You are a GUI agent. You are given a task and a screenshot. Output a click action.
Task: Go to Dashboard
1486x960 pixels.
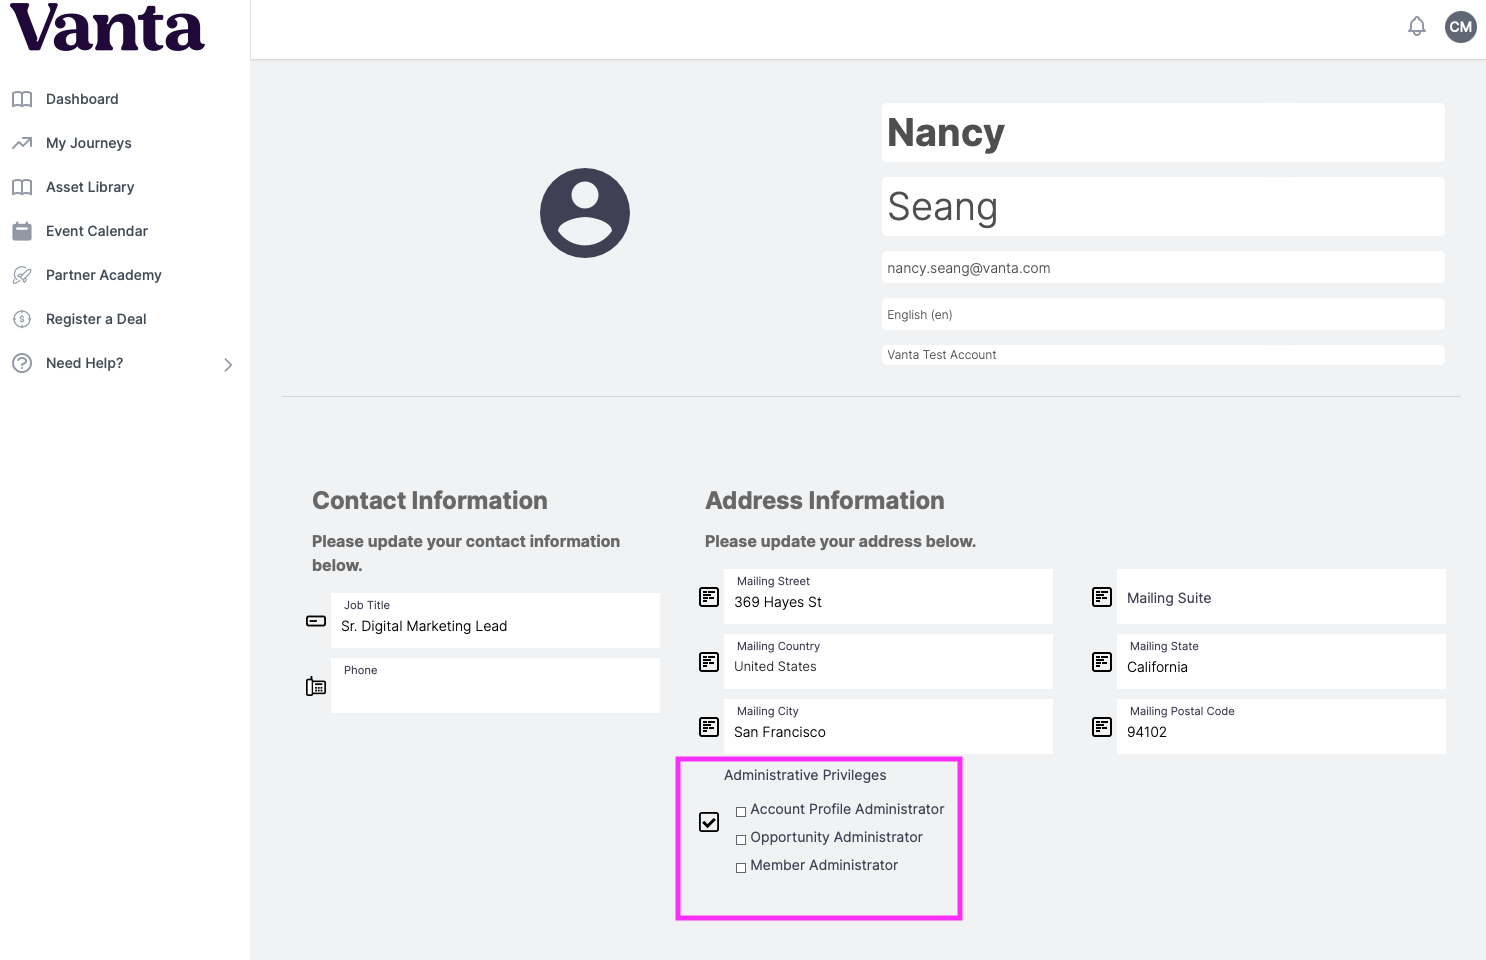pyautogui.click(x=82, y=99)
